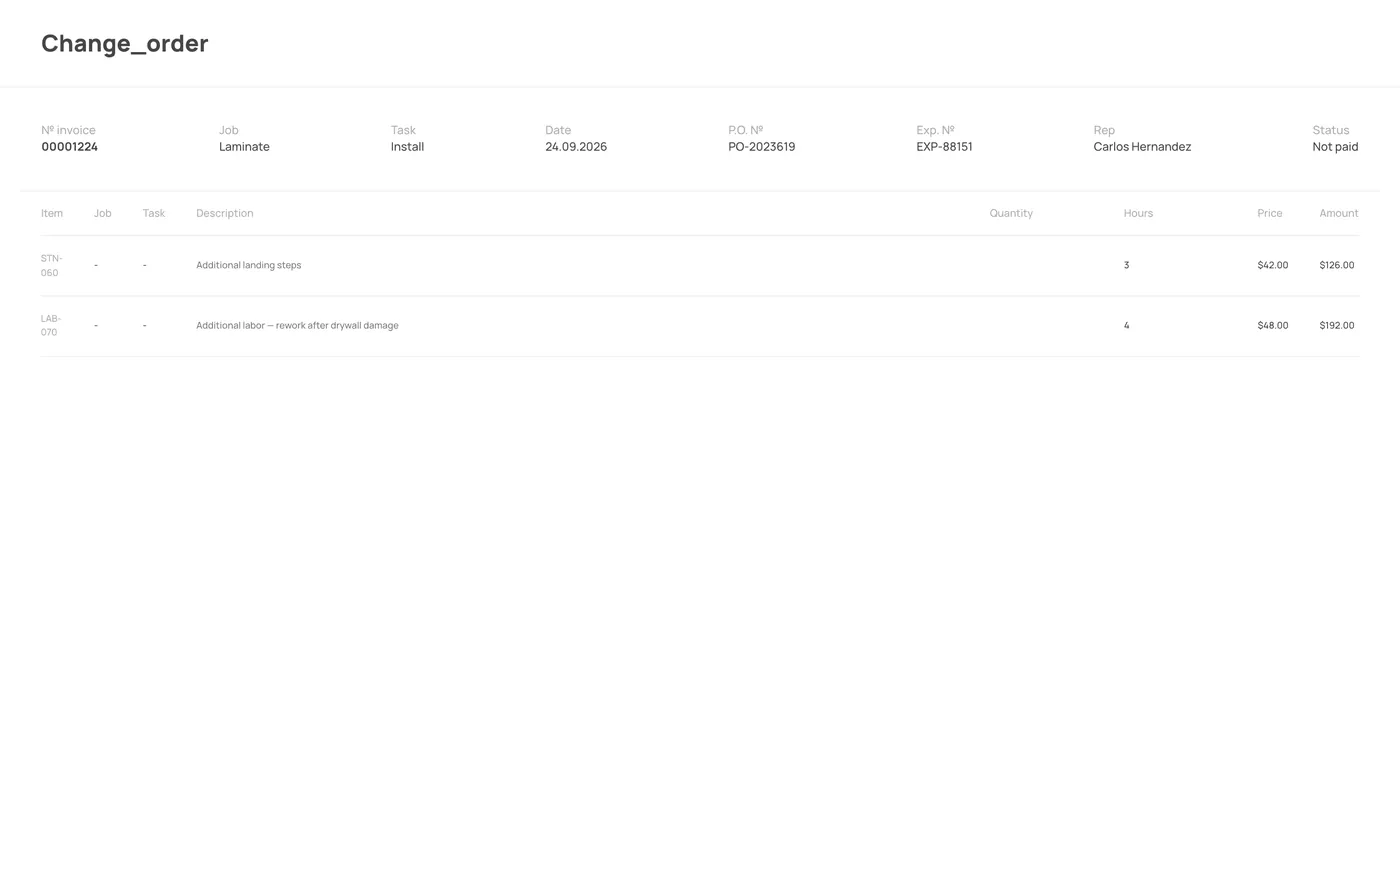Click P.O. number PO-2023619

click(x=762, y=147)
